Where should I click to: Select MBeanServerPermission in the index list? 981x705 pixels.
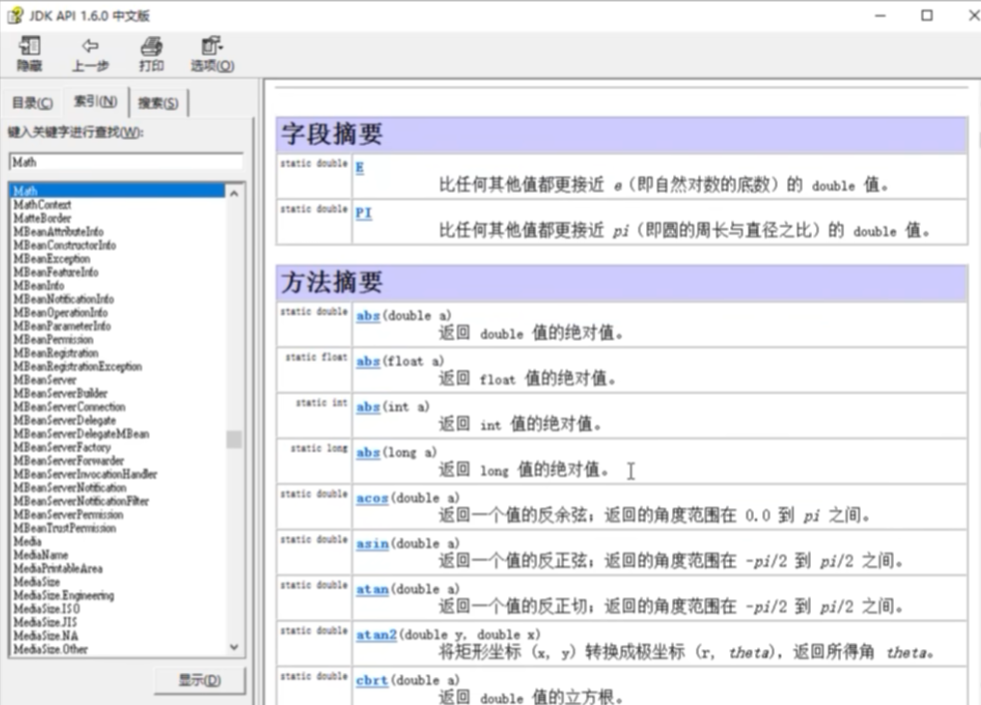click(68, 514)
